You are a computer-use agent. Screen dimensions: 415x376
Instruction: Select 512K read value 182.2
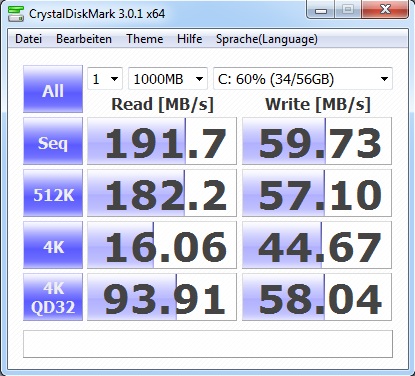pyautogui.click(x=162, y=193)
